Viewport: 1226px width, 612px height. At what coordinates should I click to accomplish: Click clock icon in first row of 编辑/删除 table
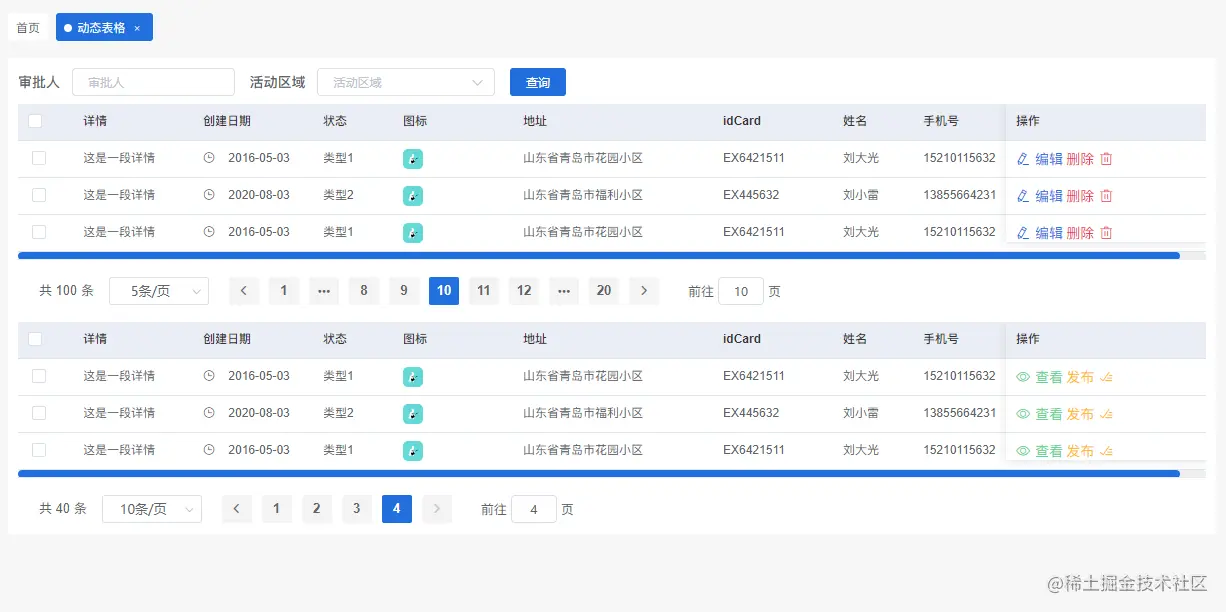pyautogui.click(x=209, y=158)
